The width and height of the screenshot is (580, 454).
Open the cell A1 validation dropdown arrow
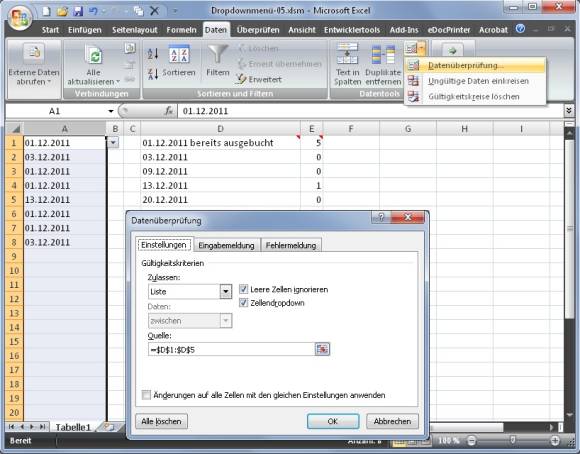click(x=113, y=142)
